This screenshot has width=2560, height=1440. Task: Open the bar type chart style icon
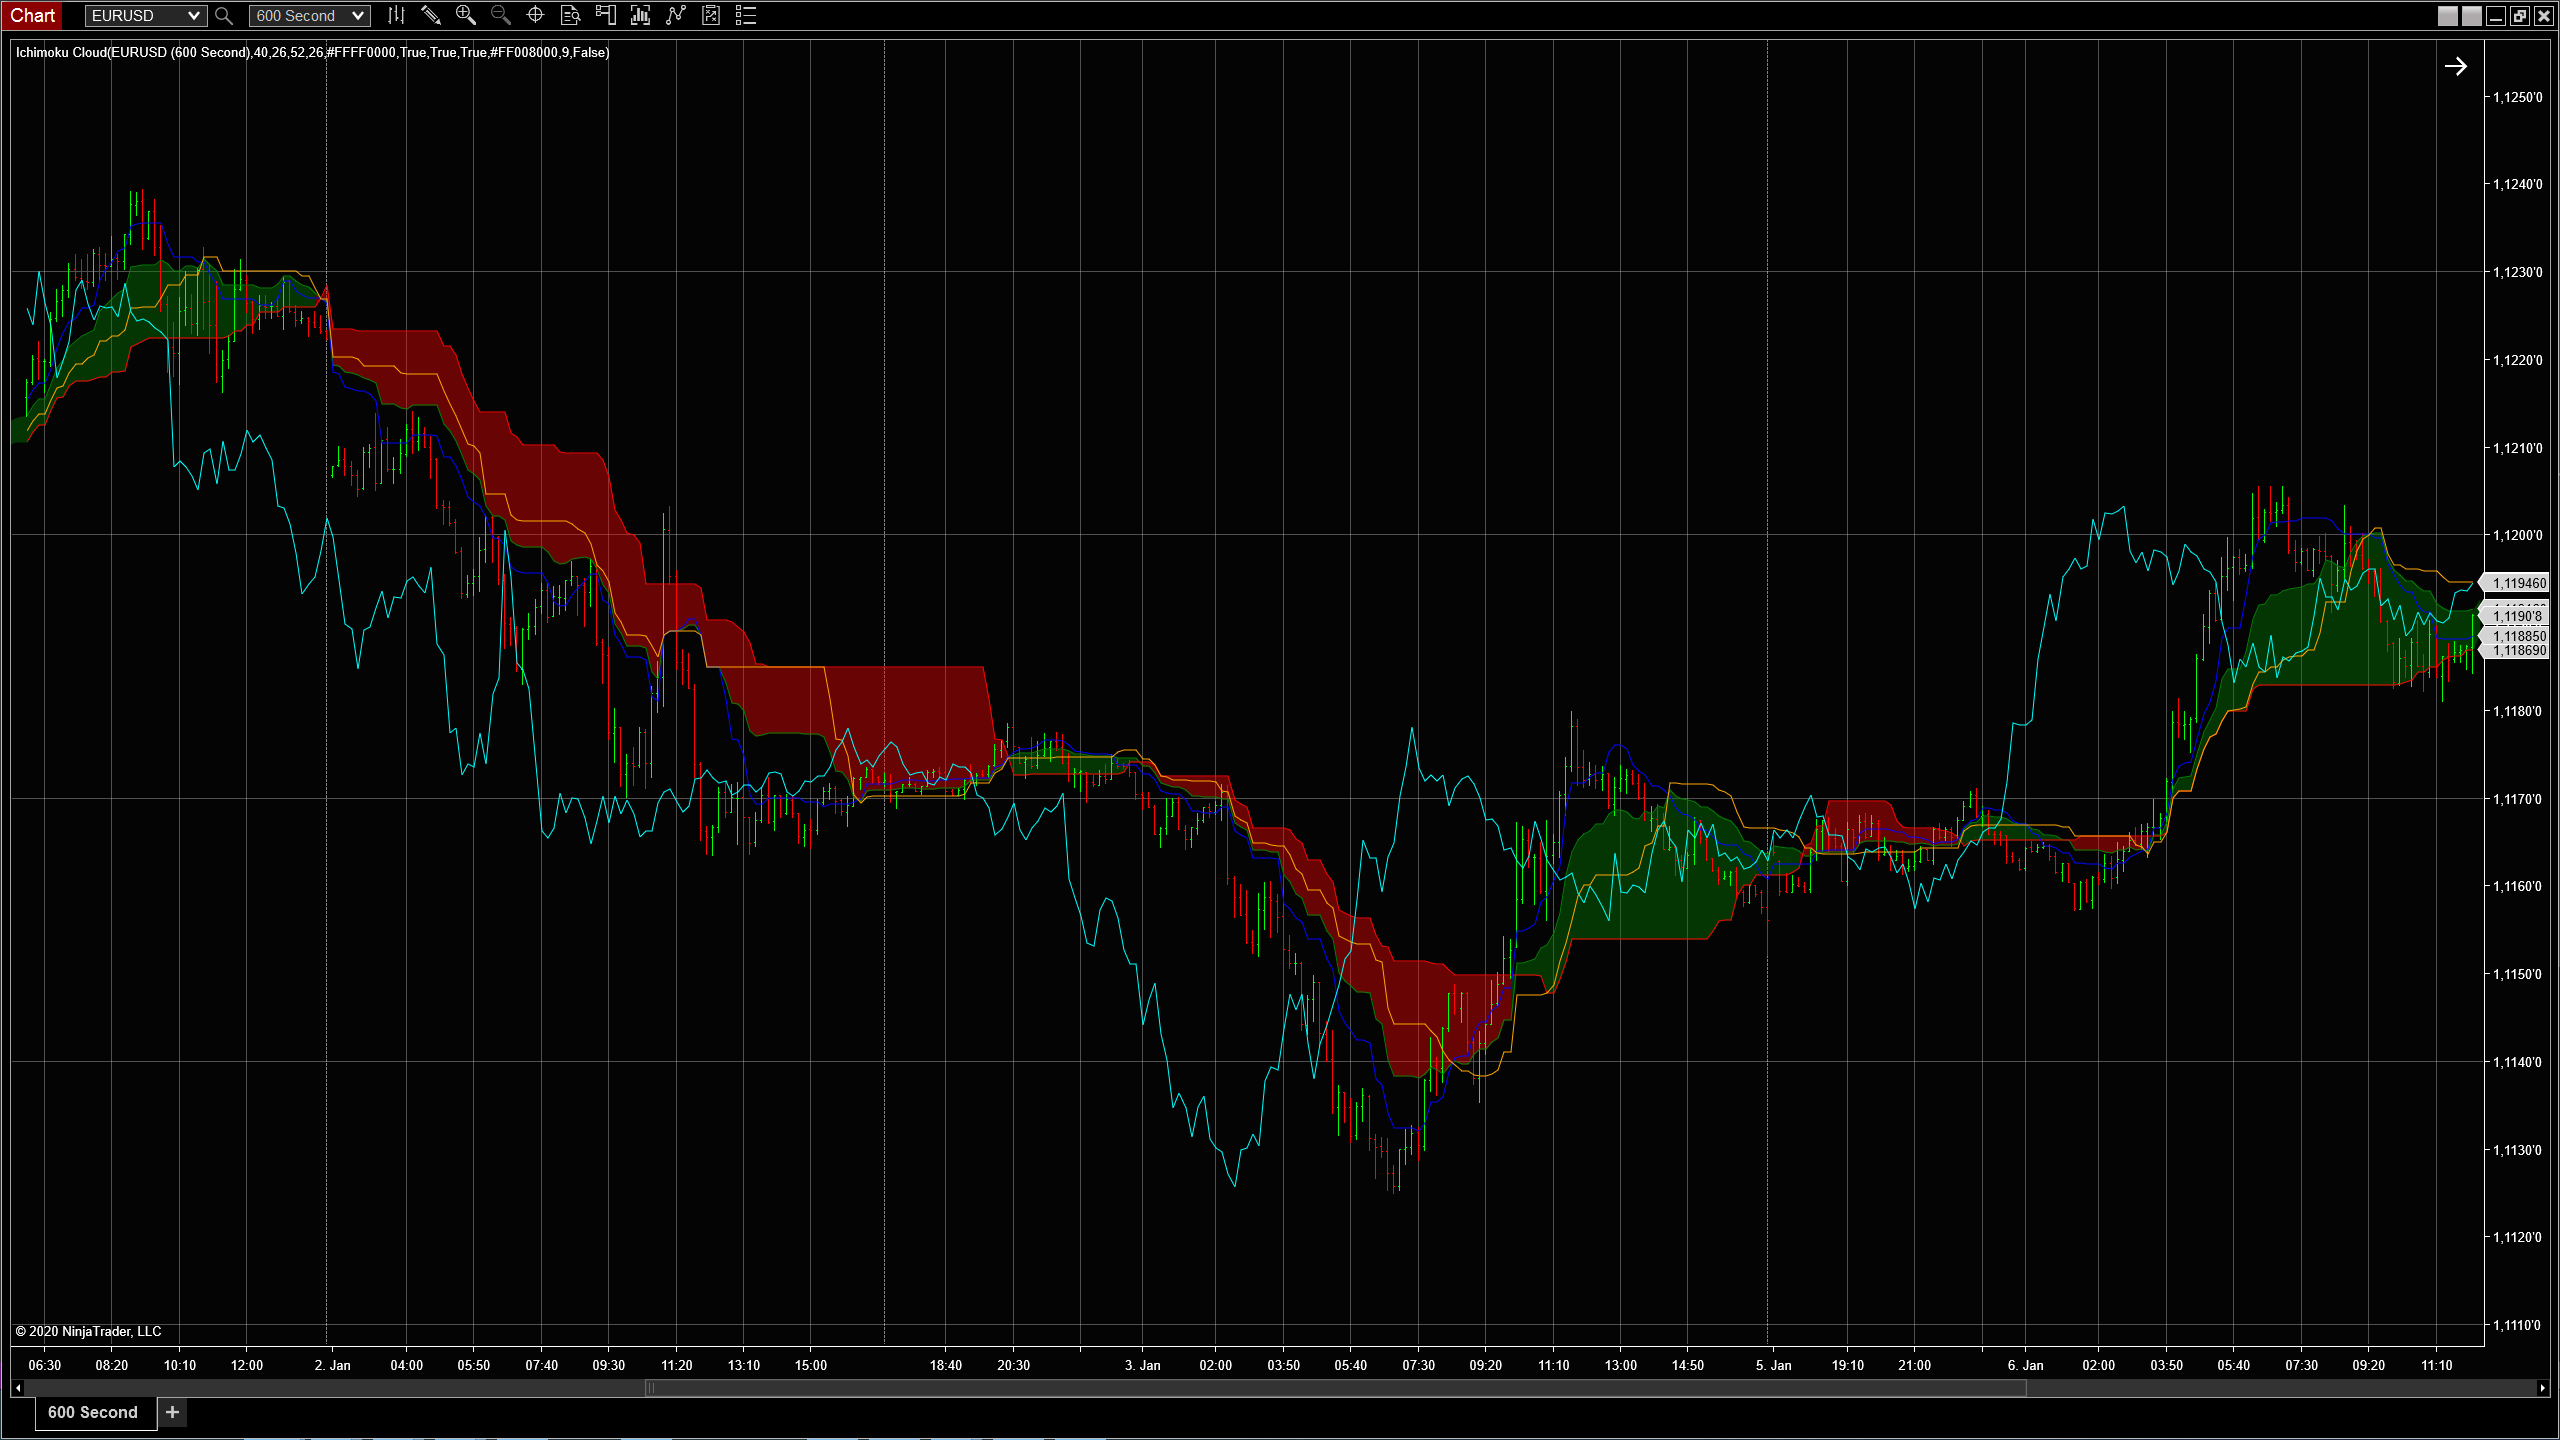click(396, 15)
